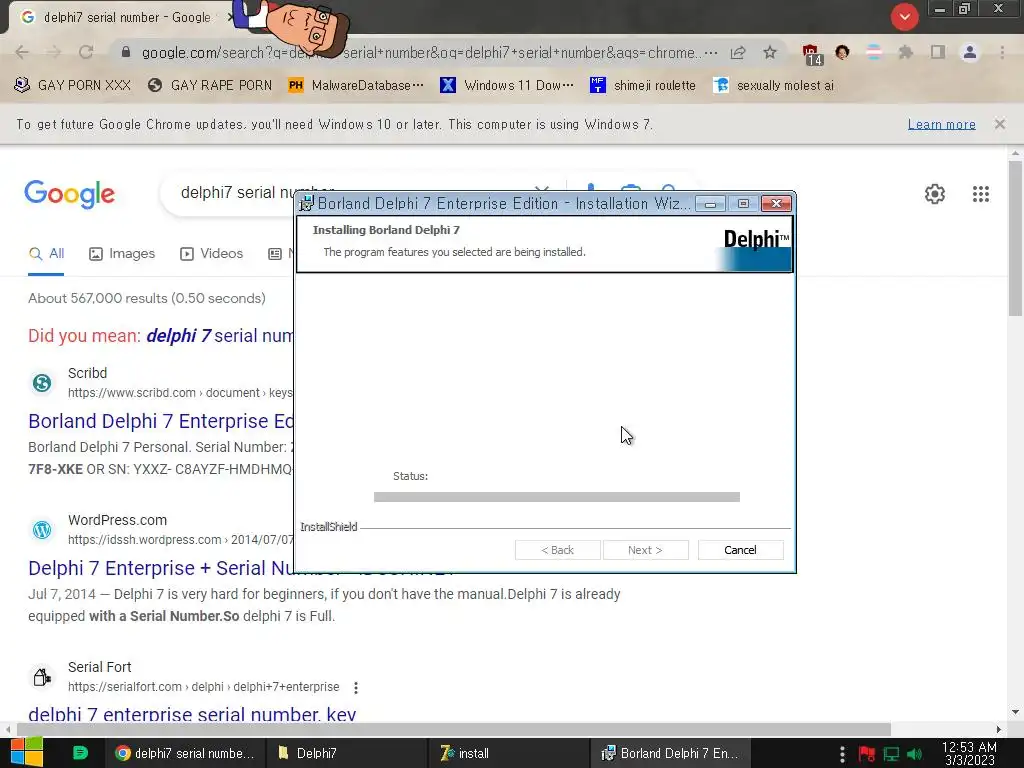Share this page using the share icon
Viewport: 1024px width, 768px height.
tap(738, 52)
